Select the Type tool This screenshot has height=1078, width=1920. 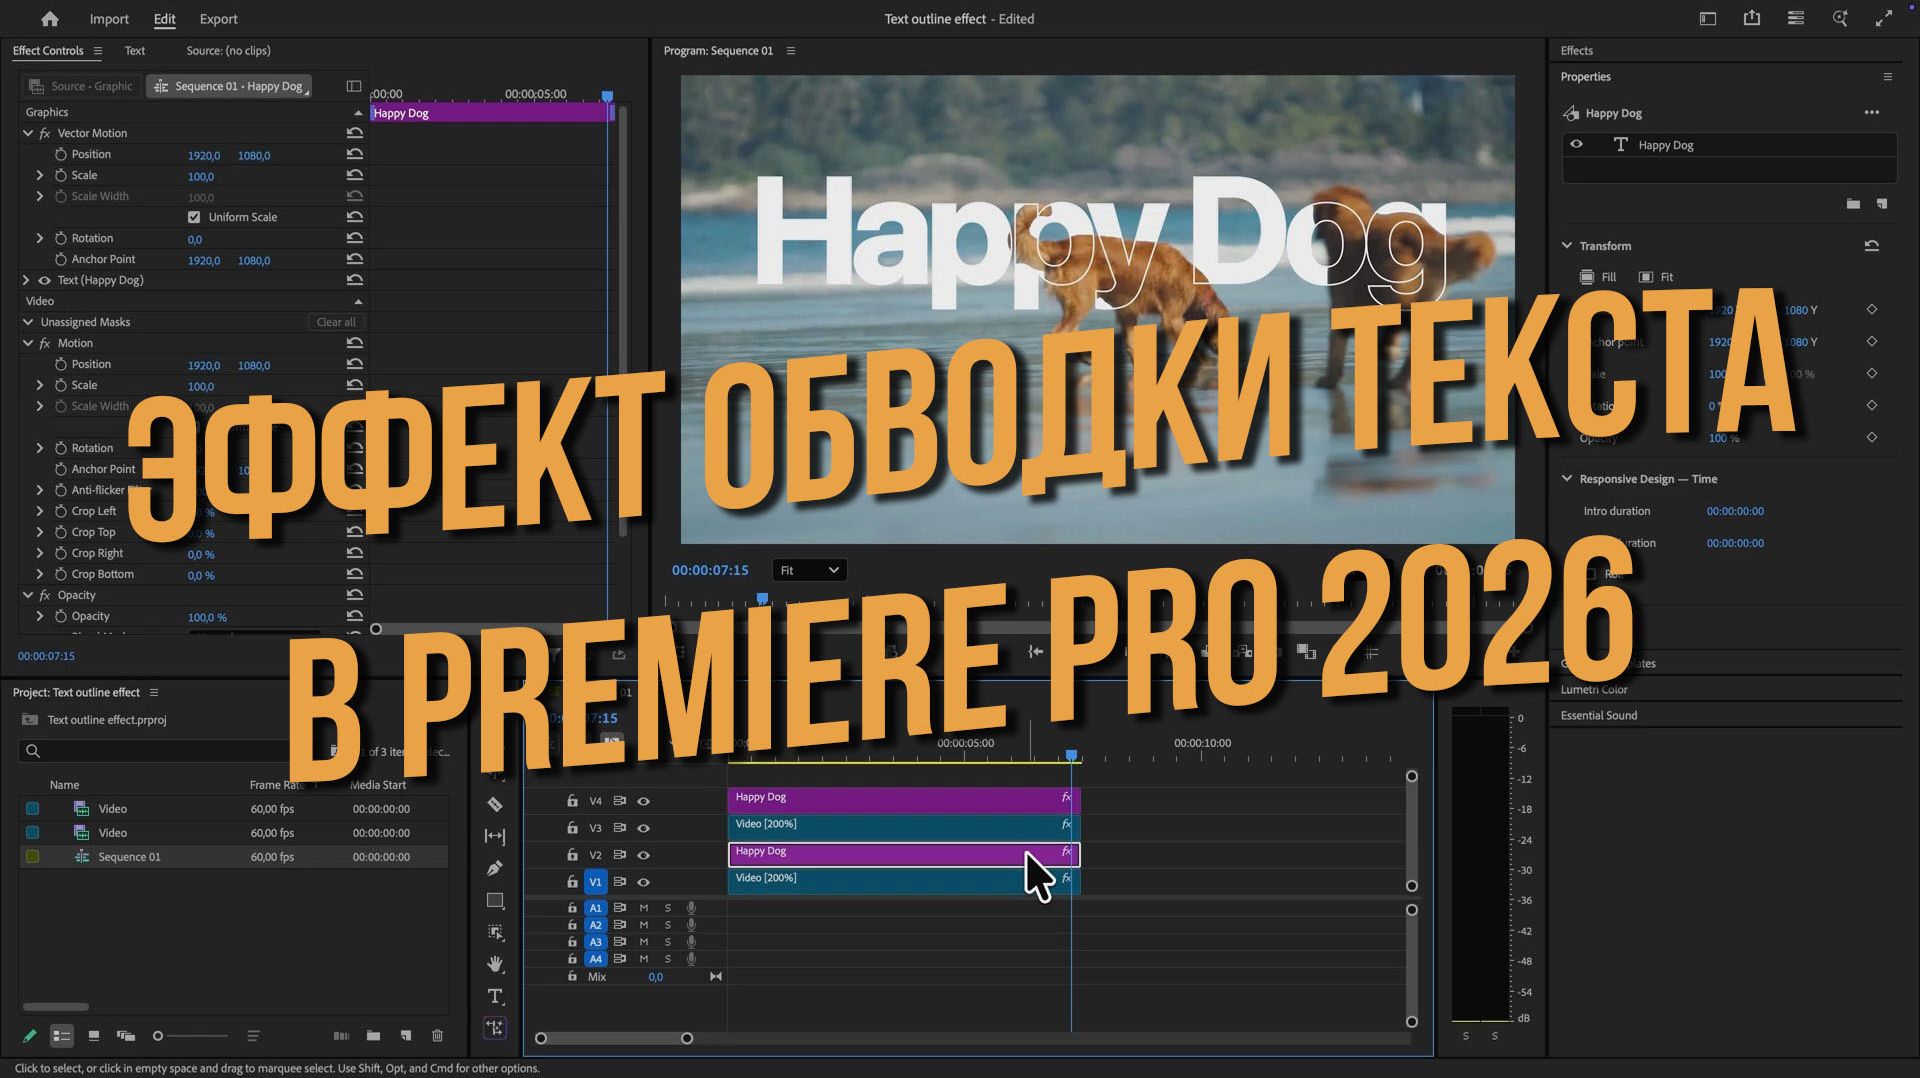[495, 996]
